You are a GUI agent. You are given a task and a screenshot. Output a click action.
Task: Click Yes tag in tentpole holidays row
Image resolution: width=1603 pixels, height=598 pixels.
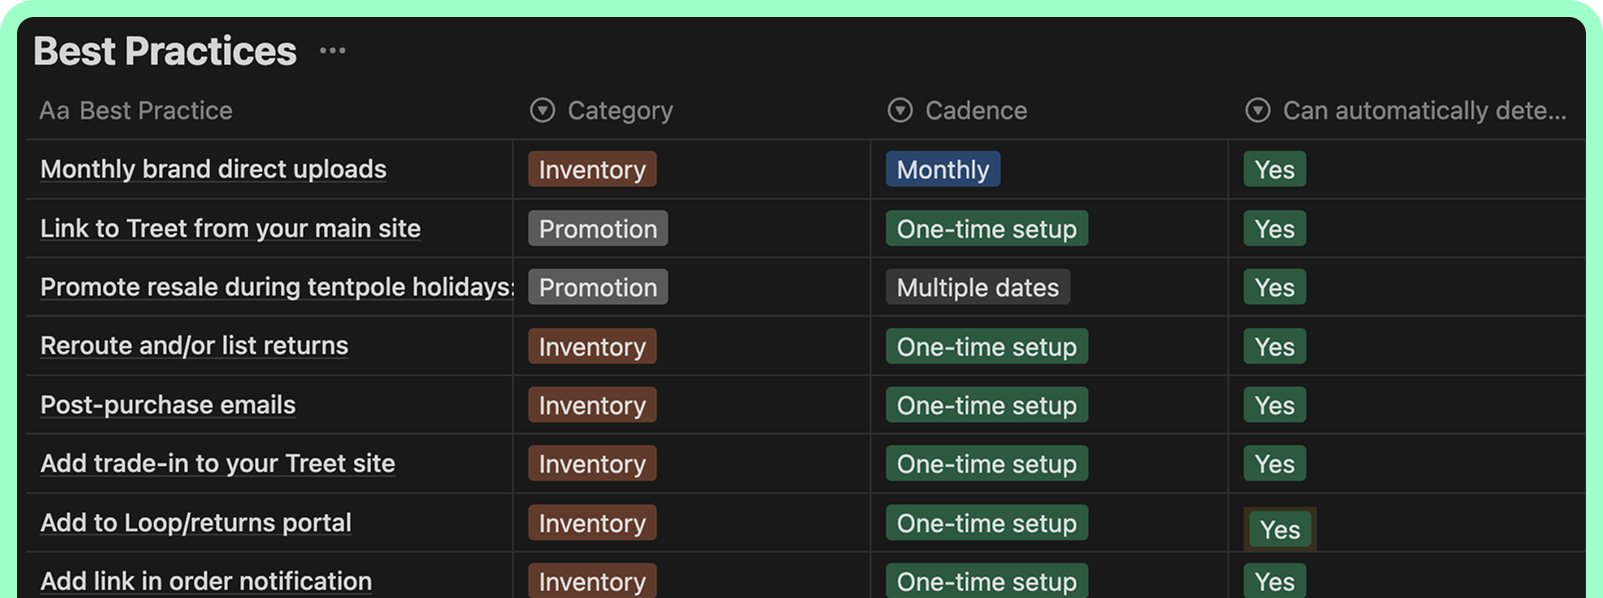click(x=1275, y=287)
